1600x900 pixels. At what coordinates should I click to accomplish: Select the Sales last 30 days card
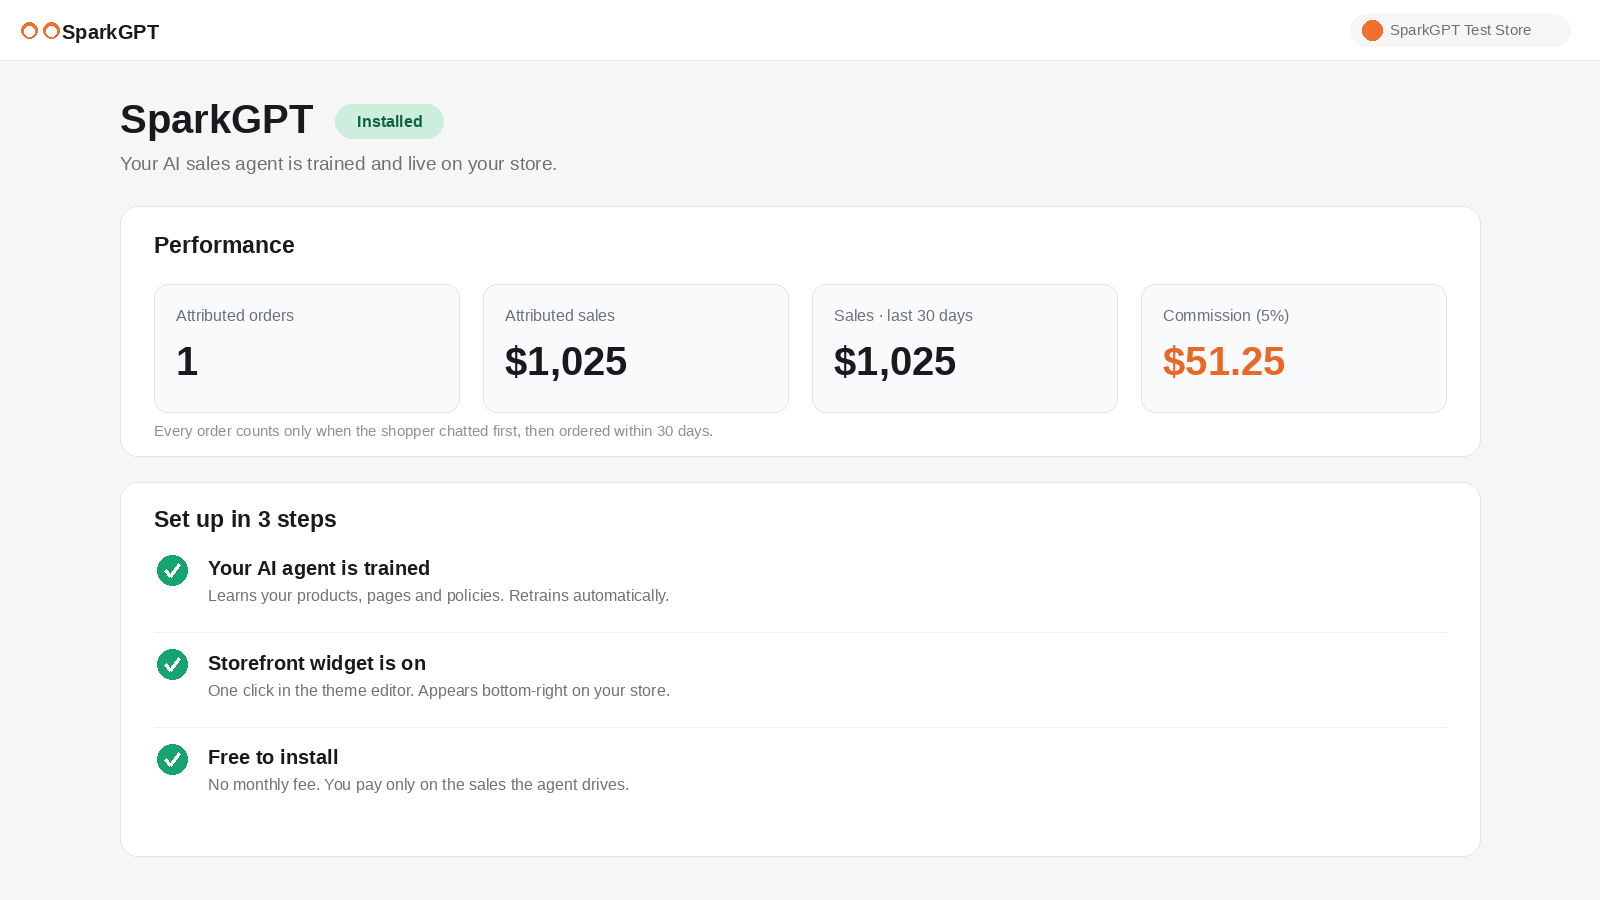tap(965, 348)
